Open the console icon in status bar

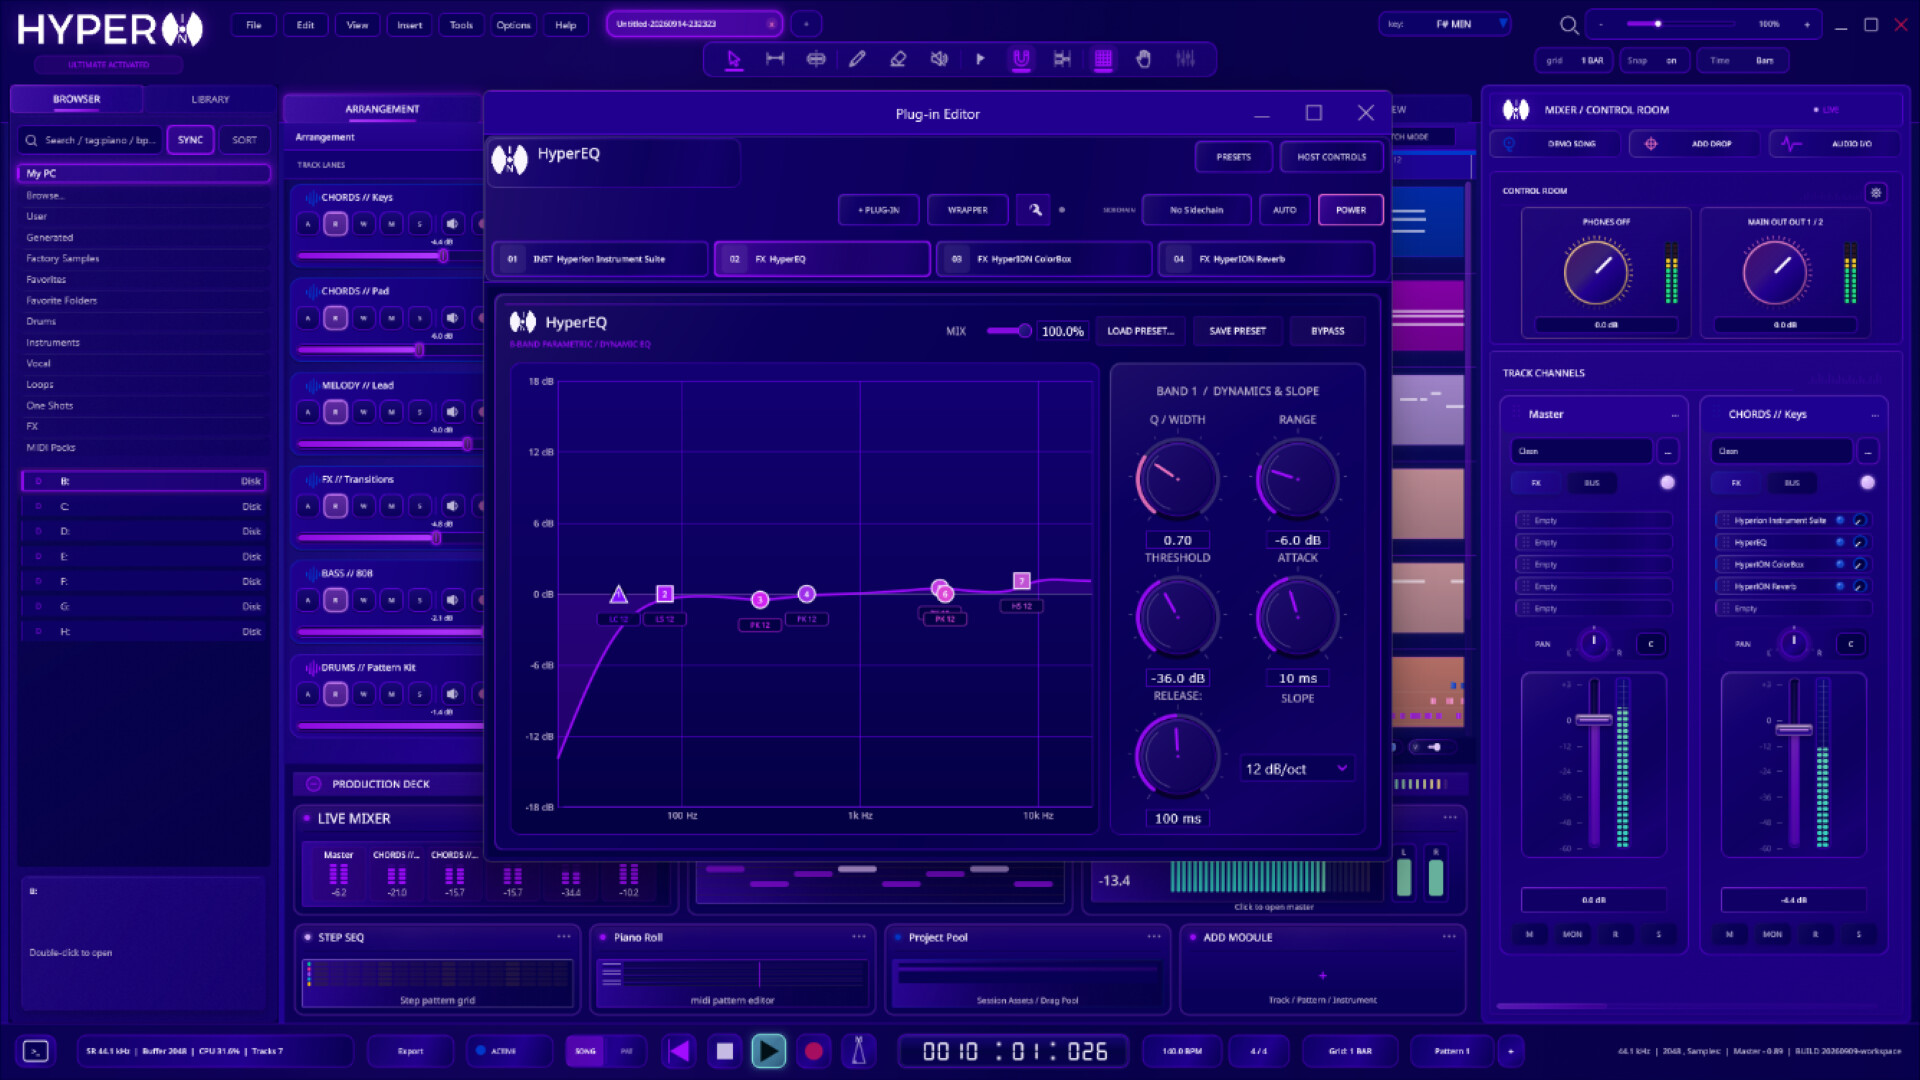(35, 1051)
